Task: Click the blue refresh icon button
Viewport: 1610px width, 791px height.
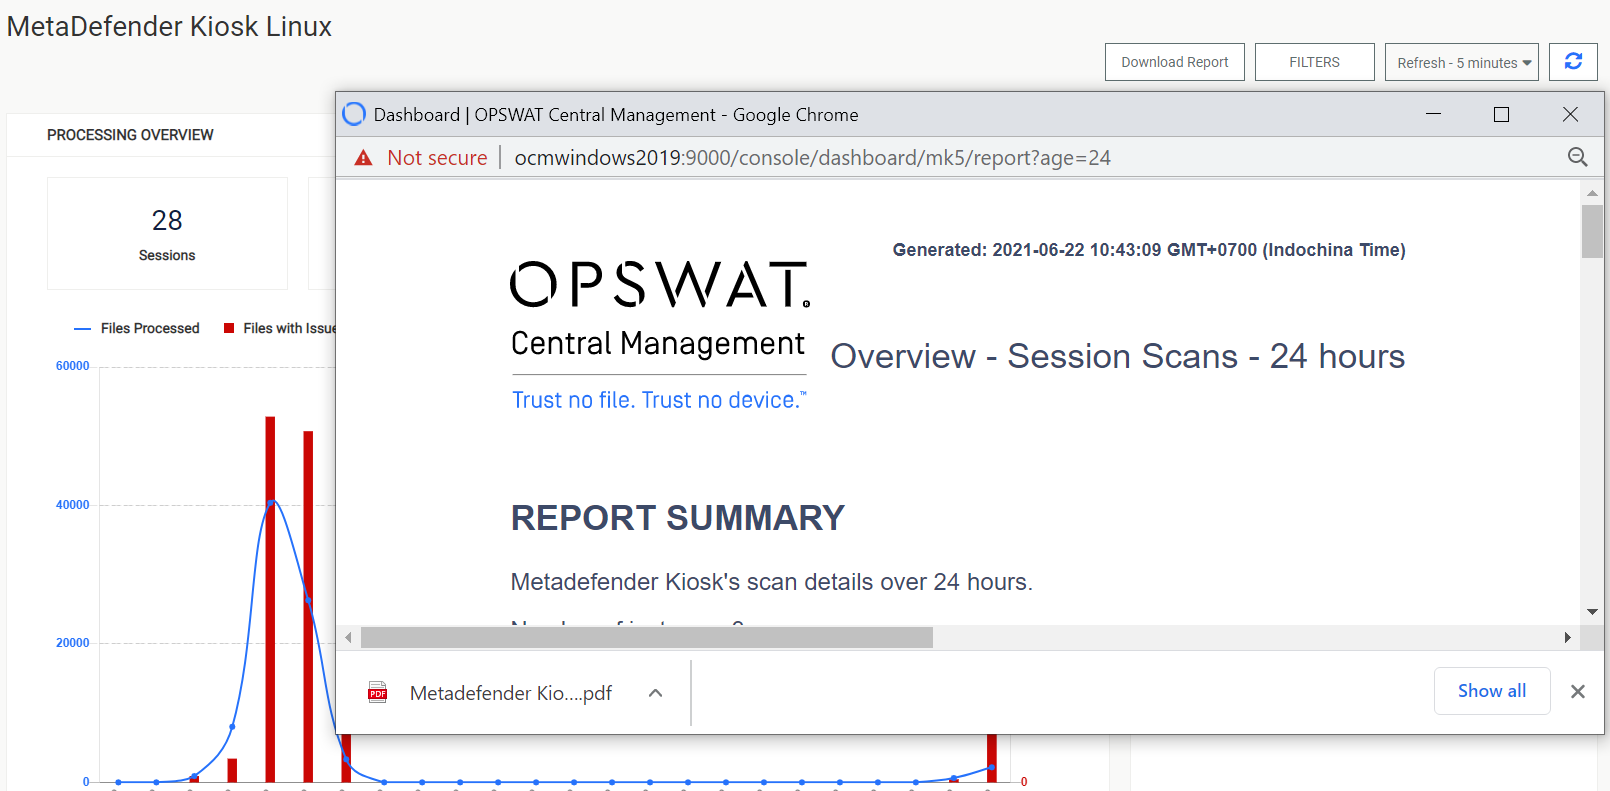Action: pos(1573,62)
